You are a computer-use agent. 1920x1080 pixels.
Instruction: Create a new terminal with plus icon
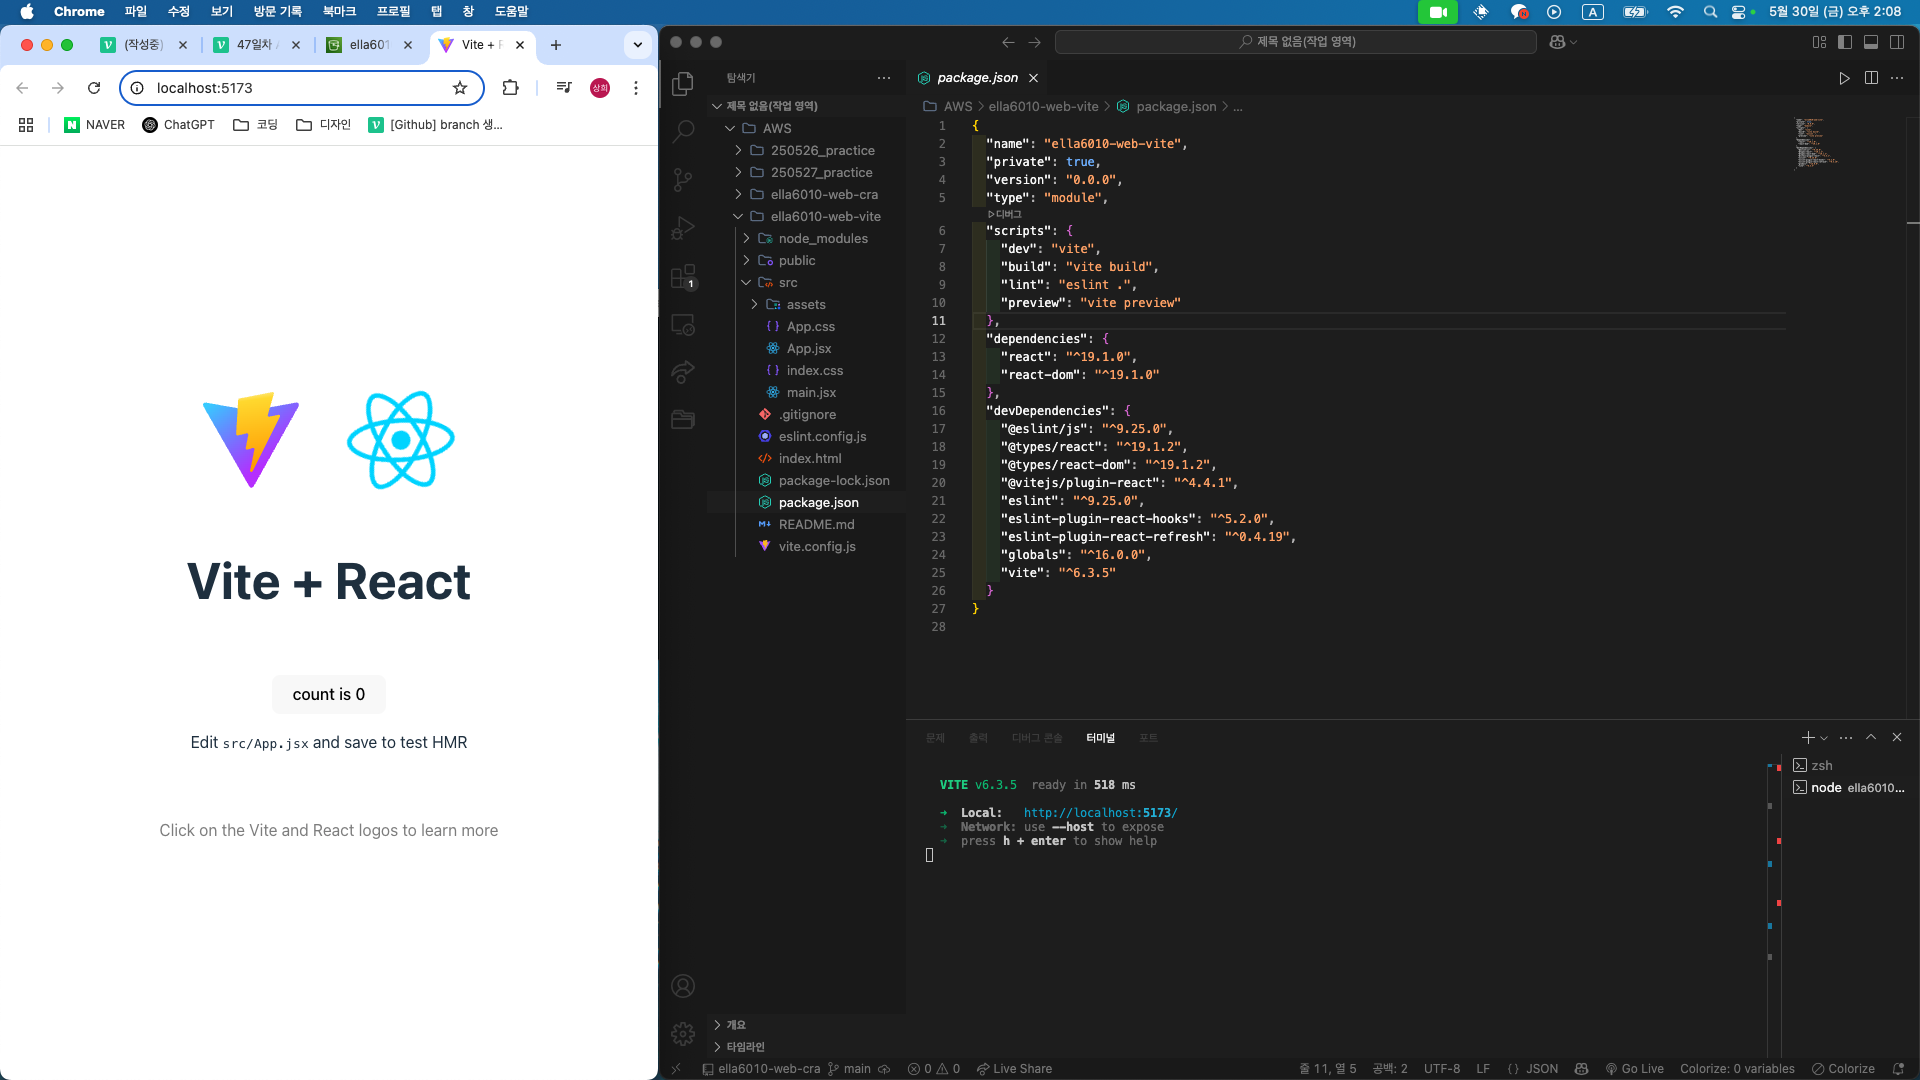[1808, 738]
